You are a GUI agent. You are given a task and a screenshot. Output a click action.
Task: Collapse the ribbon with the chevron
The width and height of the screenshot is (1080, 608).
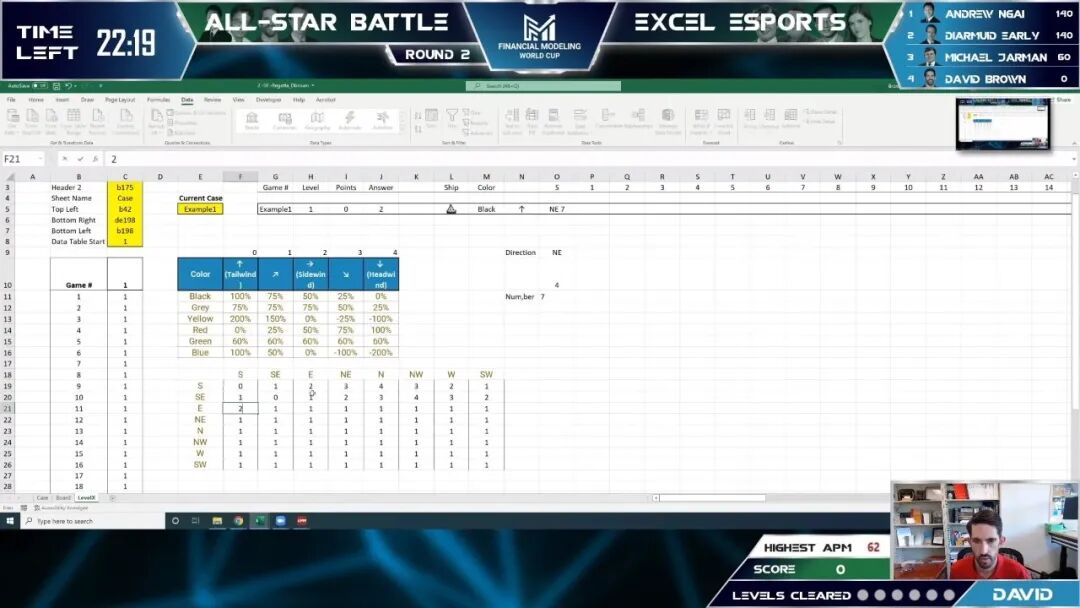coord(1074,143)
